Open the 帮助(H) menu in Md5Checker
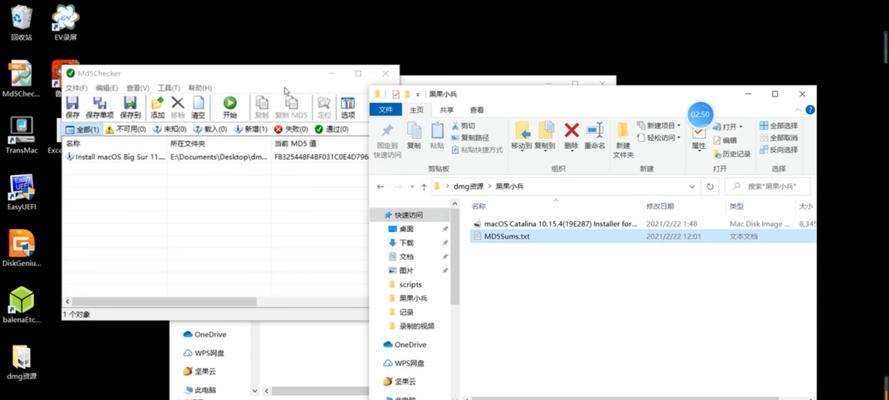This screenshot has width=889, height=400. pos(200,88)
